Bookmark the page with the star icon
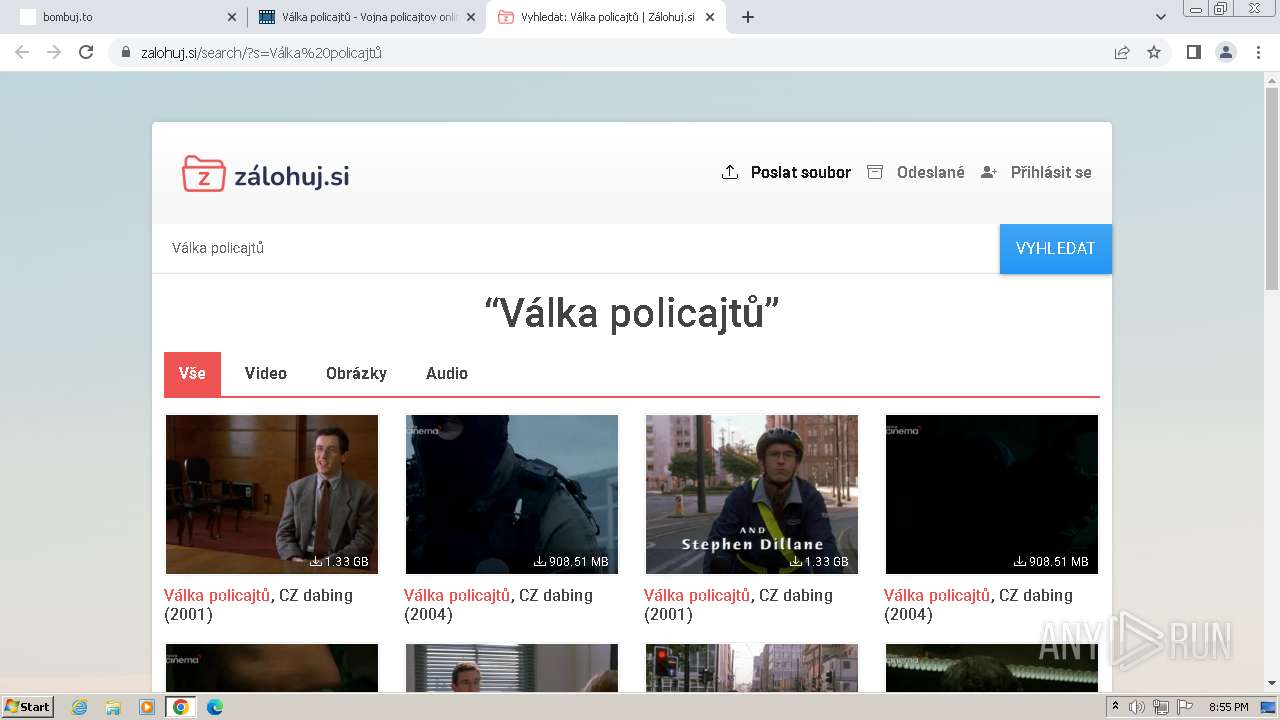 click(x=1154, y=52)
